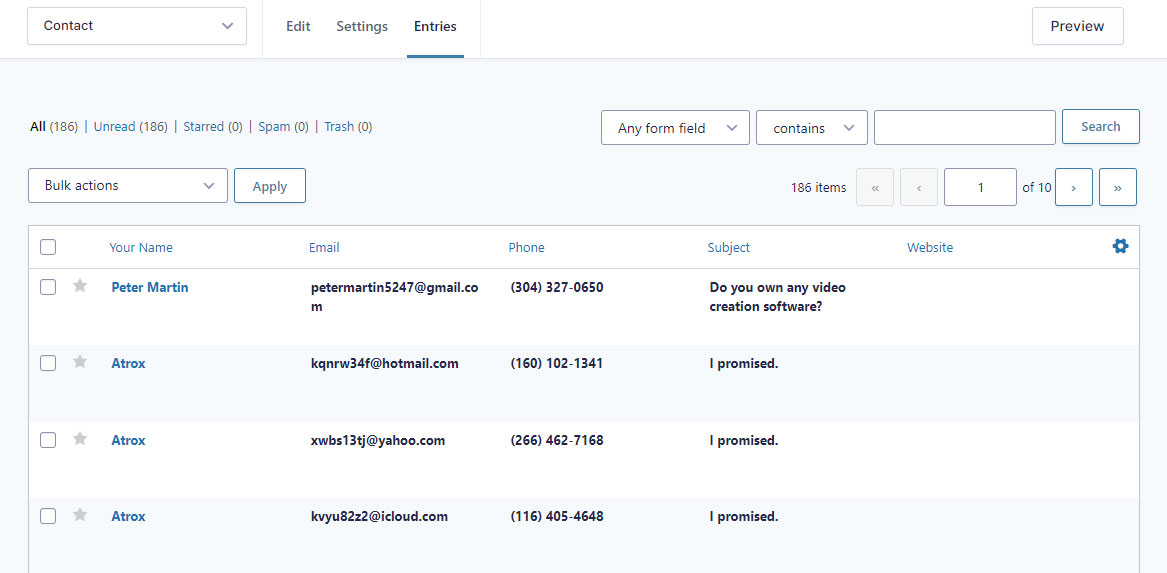1167x573 pixels.
Task: Open the Contact form selector dropdown
Action: pyautogui.click(x=137, y=26)
